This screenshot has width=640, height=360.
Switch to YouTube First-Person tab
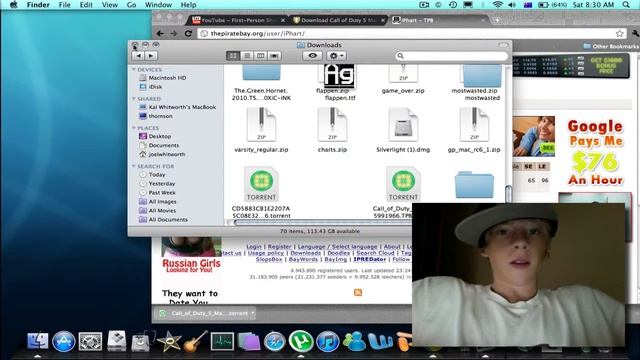click(238, 20)
